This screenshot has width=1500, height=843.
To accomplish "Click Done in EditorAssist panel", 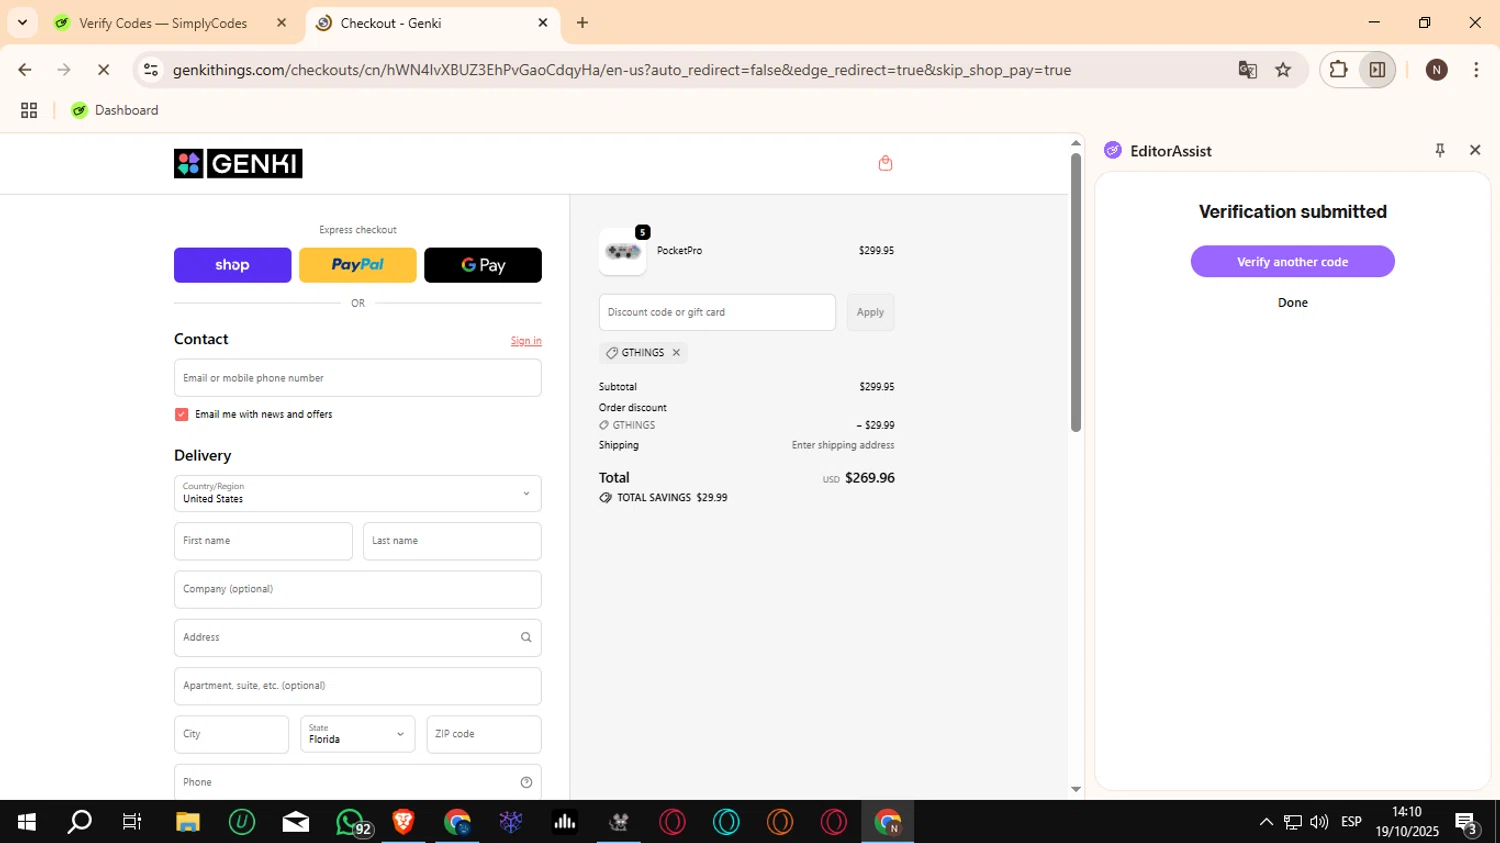I will (1292, 302).
